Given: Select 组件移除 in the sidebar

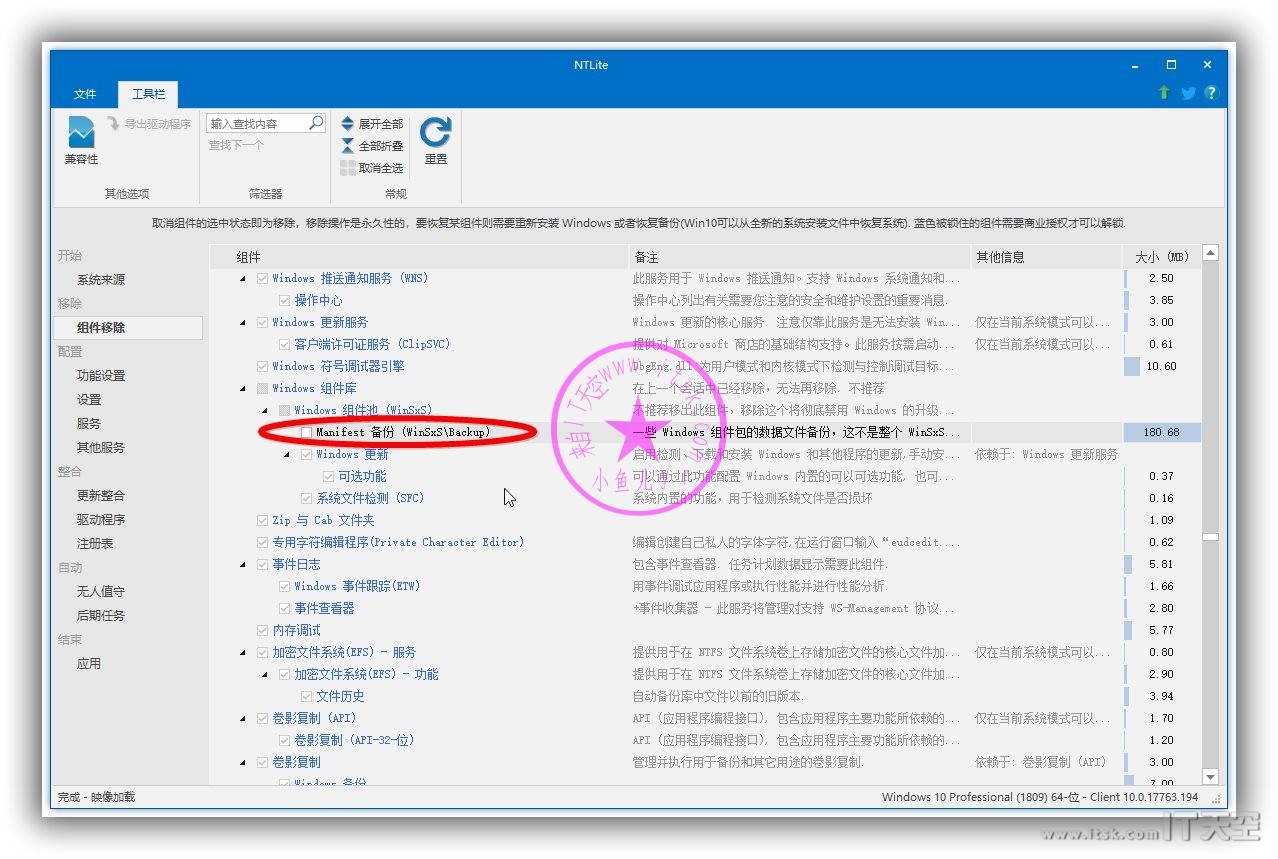Looking at the screenshot, I should [x=128, y=328].
